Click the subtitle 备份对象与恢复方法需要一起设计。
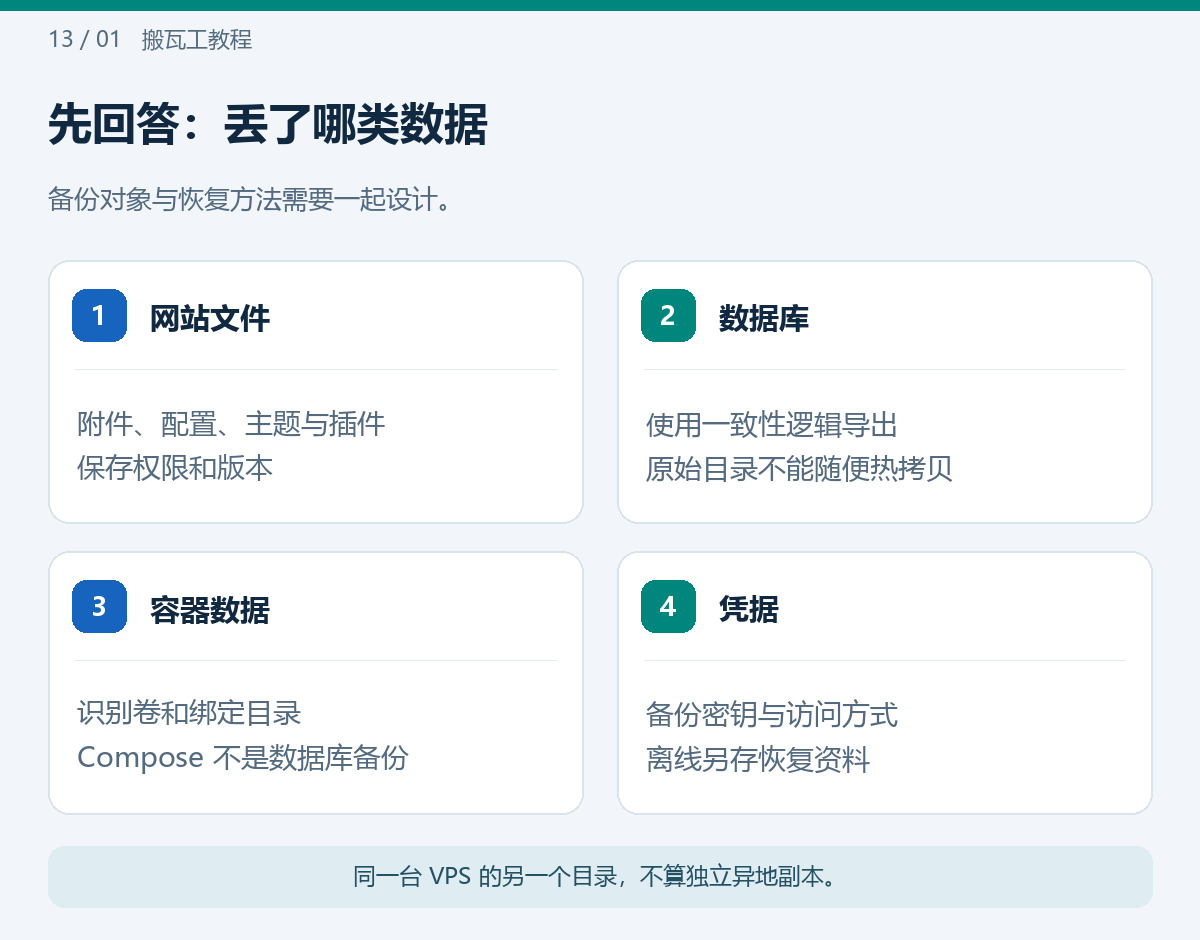 pos(251,199)
